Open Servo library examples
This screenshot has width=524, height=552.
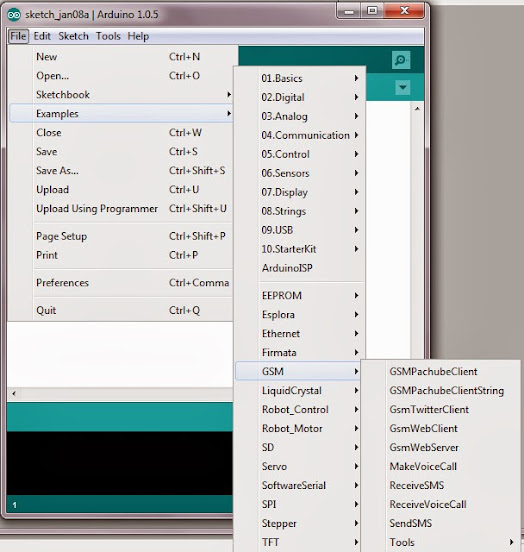click(299, 467)
